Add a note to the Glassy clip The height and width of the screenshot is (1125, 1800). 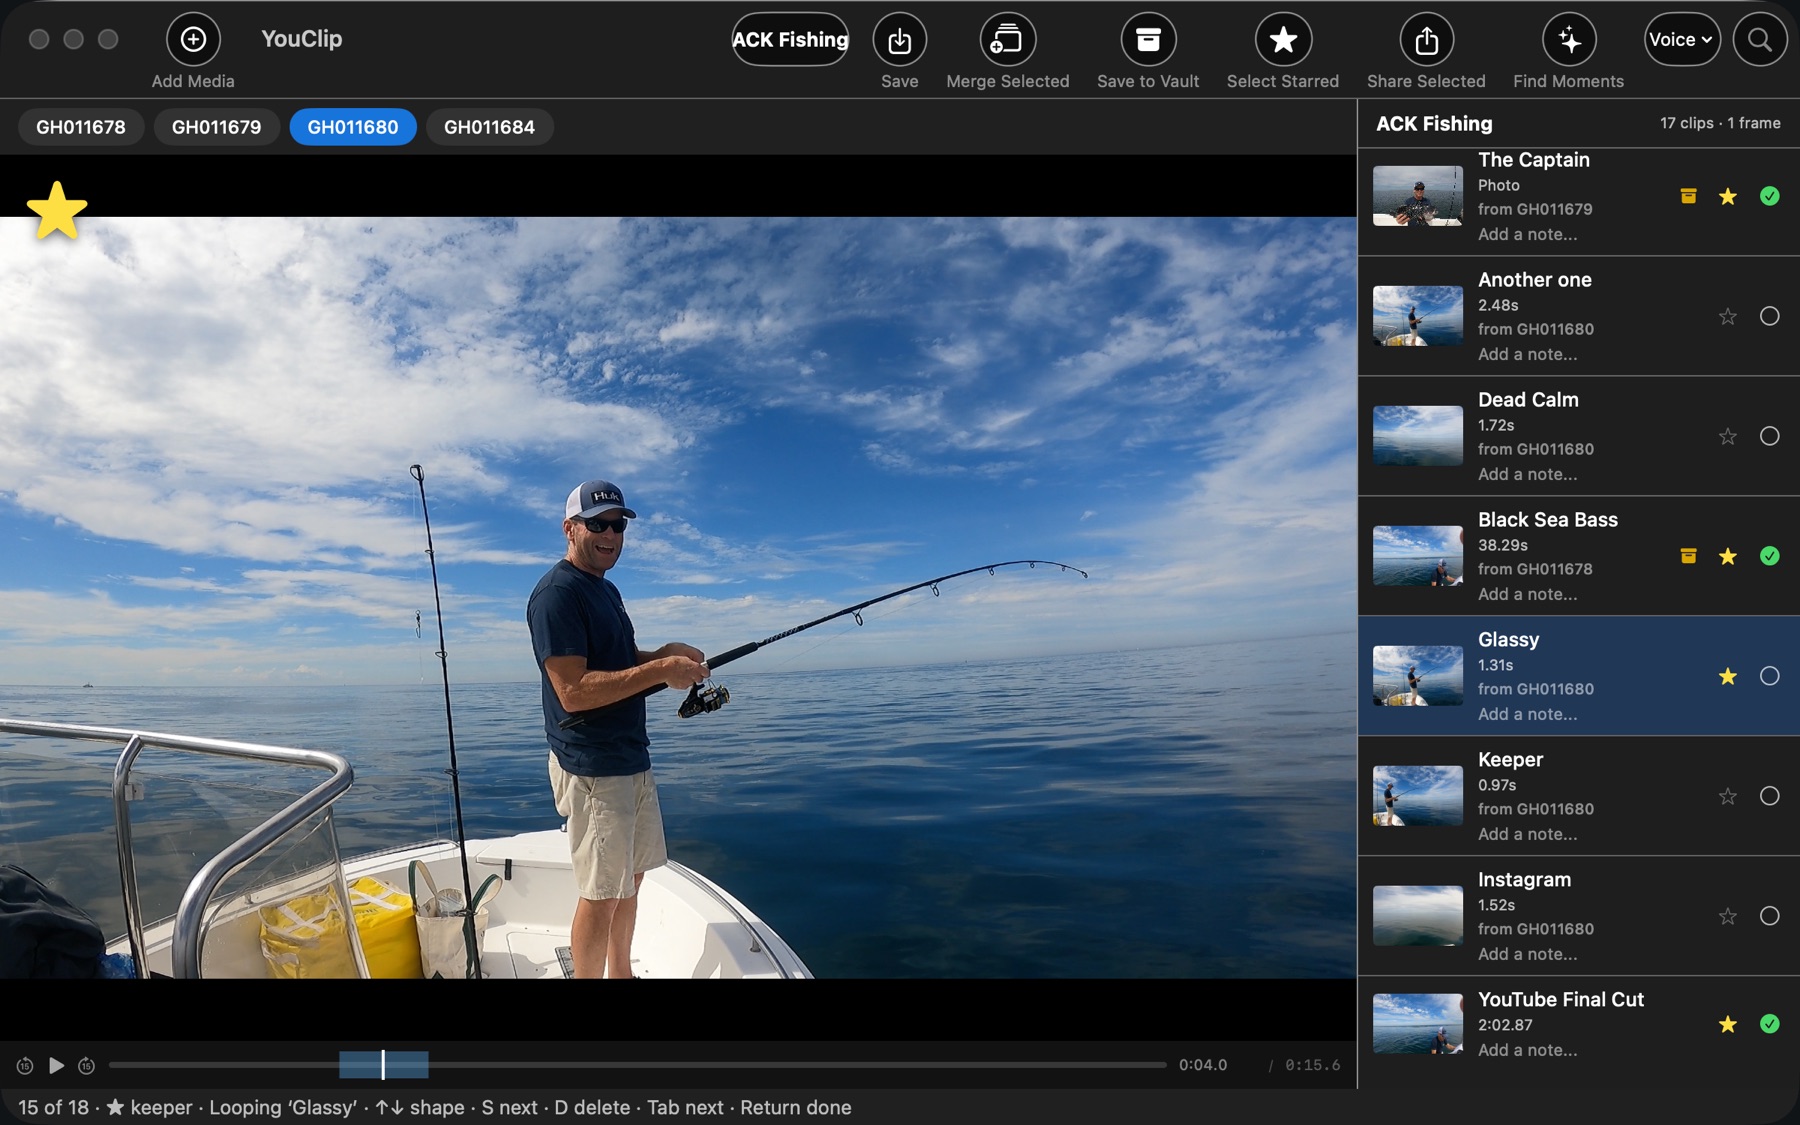pyautogui.click(x=1527, y=714)
